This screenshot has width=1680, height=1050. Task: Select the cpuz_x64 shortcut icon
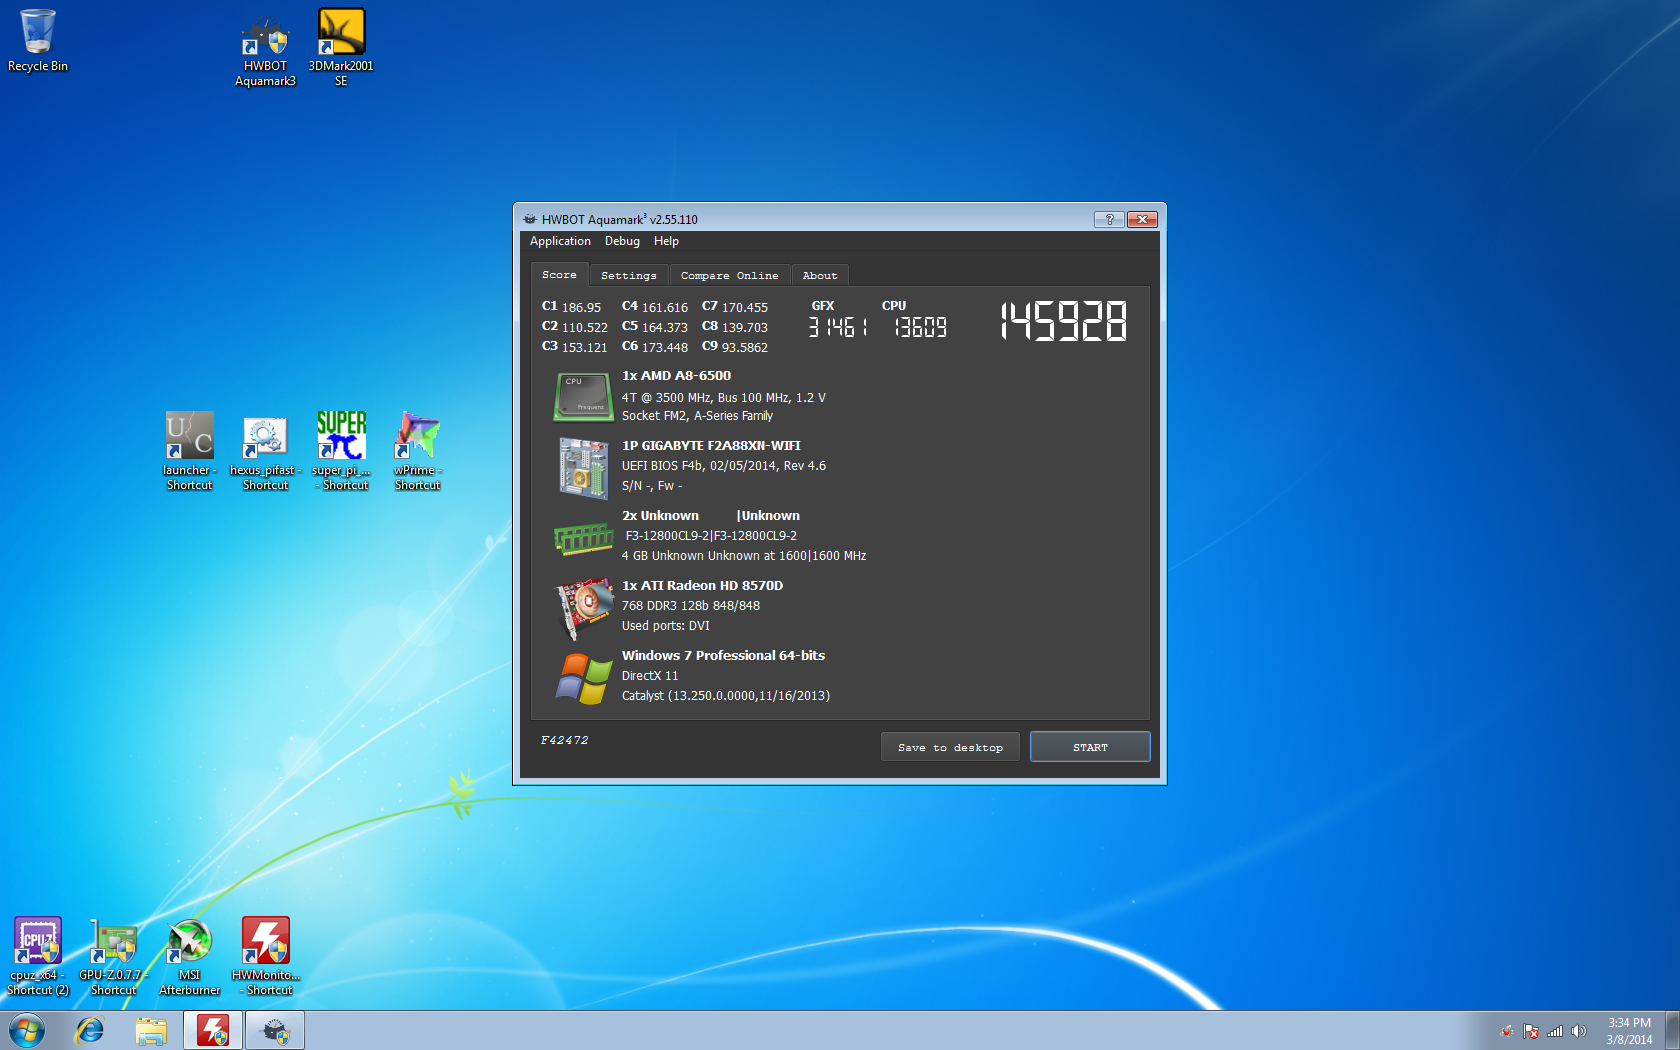coord(38,956)
